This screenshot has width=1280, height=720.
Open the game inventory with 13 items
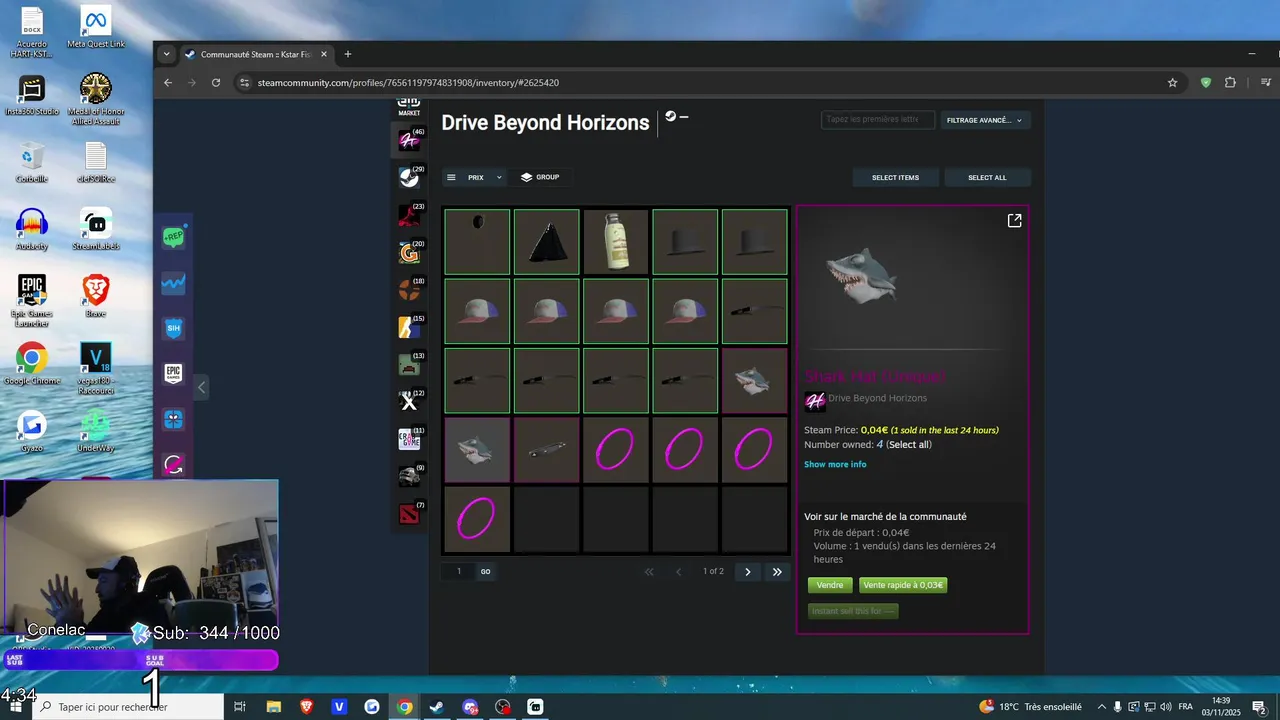(409, 364)
